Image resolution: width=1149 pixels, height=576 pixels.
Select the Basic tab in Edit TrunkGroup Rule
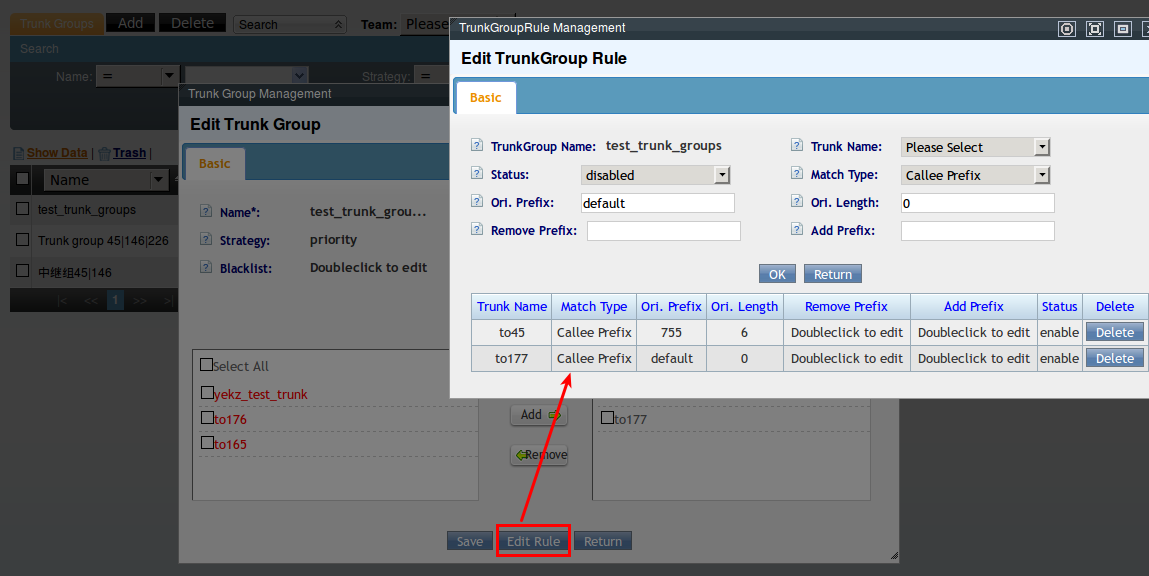486,98
